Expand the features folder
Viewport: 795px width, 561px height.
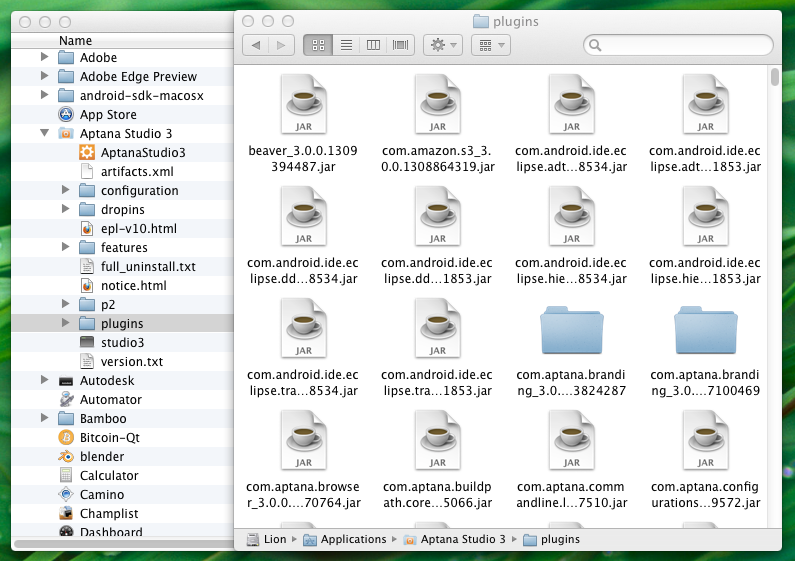click(65, 247)
